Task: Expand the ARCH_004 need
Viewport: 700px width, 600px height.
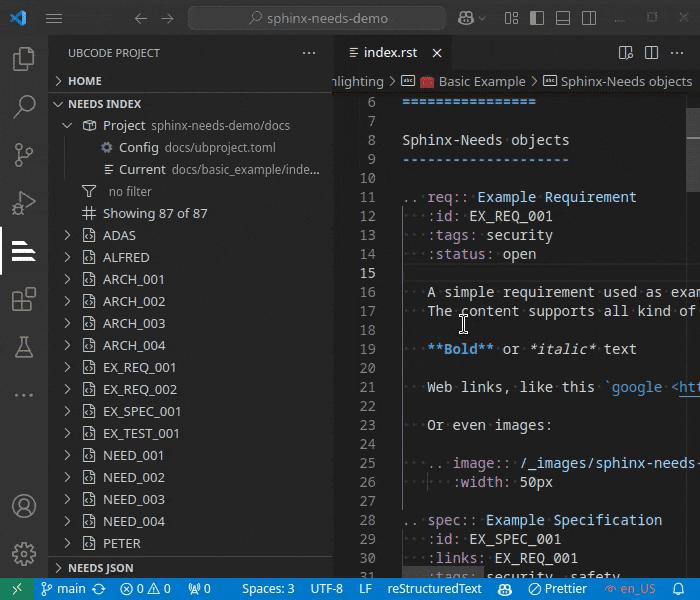Action: click(67, 346)
